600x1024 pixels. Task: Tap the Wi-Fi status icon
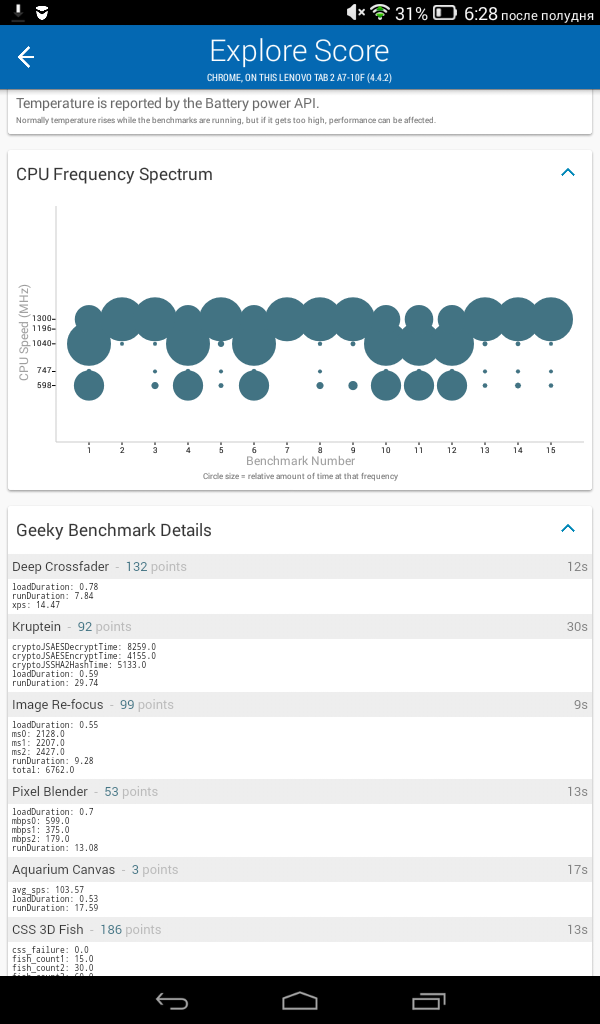pyautogui.click(x=379, y=12)
